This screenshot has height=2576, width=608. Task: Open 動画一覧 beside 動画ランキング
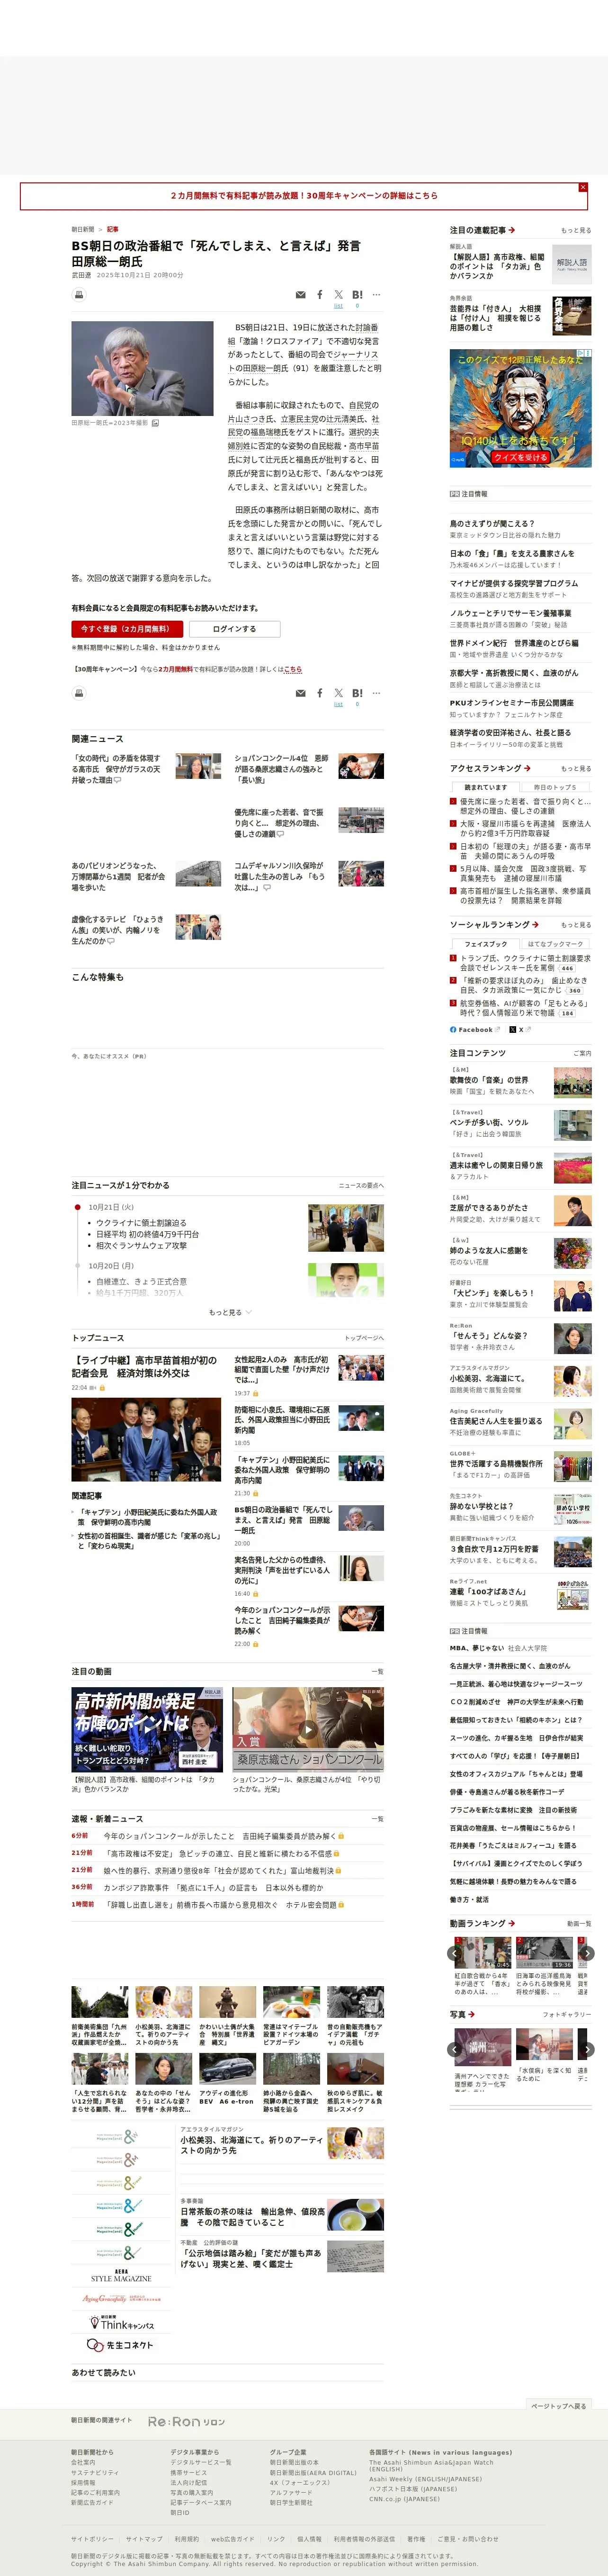pos(579,1923)
